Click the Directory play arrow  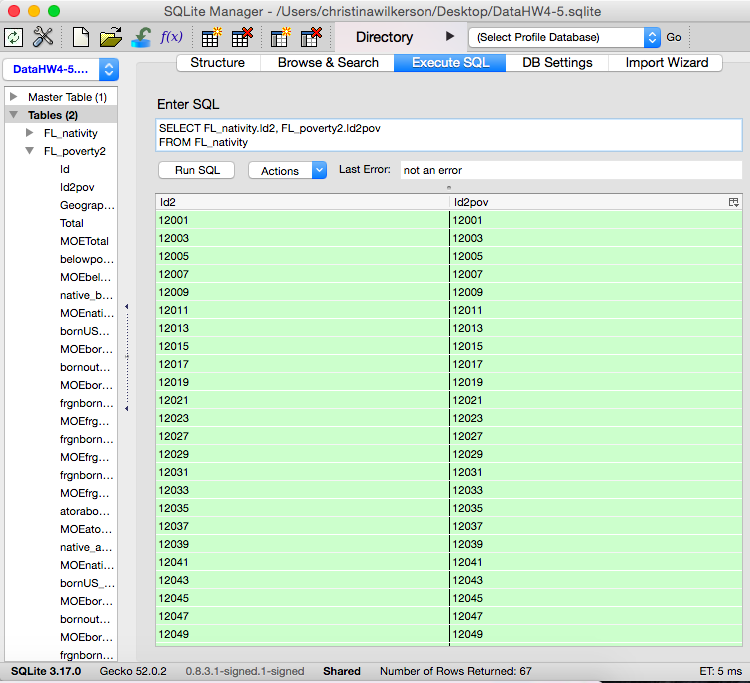[x=450, y=36]
